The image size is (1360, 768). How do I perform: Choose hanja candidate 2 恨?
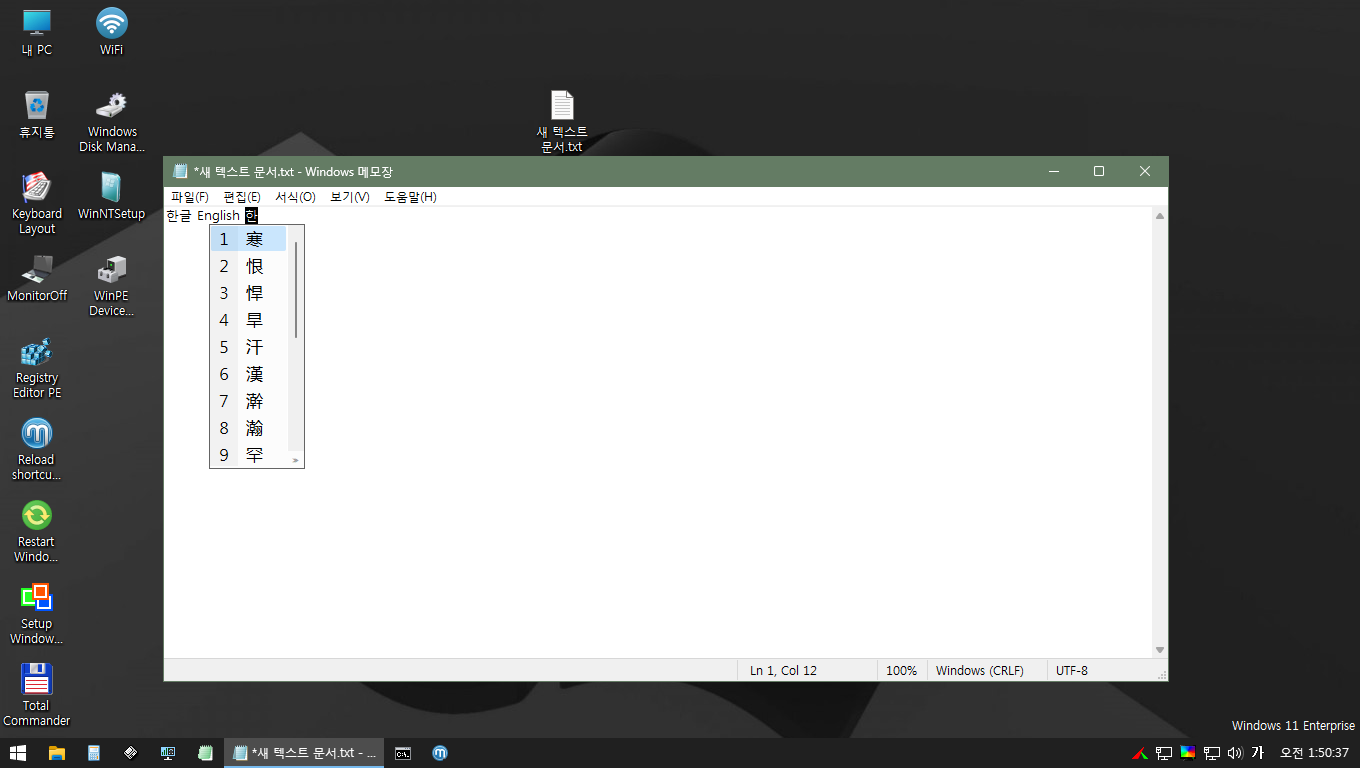pyautogui.click(x=248, y=266)
